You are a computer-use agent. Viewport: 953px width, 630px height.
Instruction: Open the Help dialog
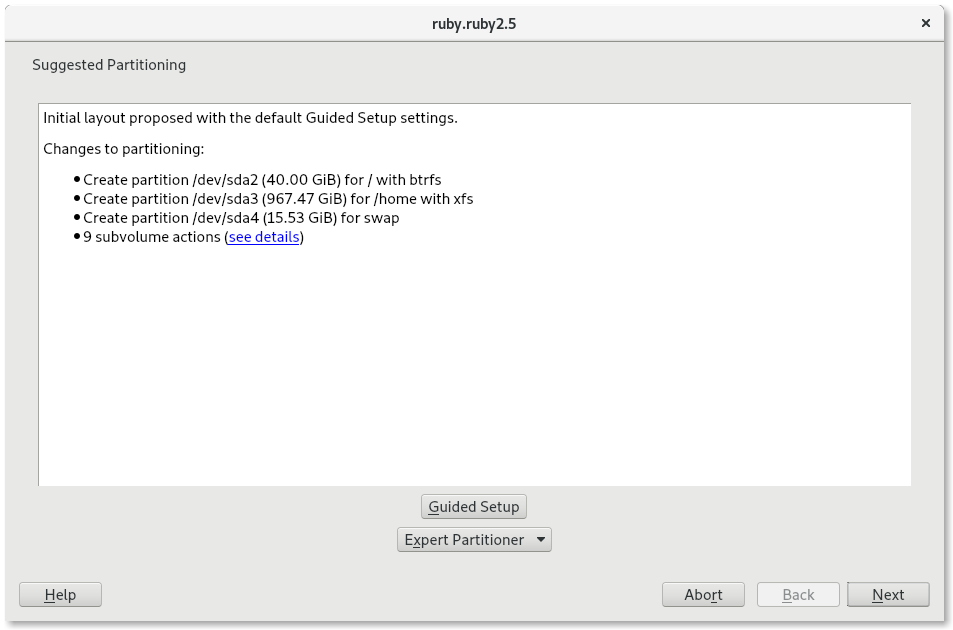(x=61, y=595)
